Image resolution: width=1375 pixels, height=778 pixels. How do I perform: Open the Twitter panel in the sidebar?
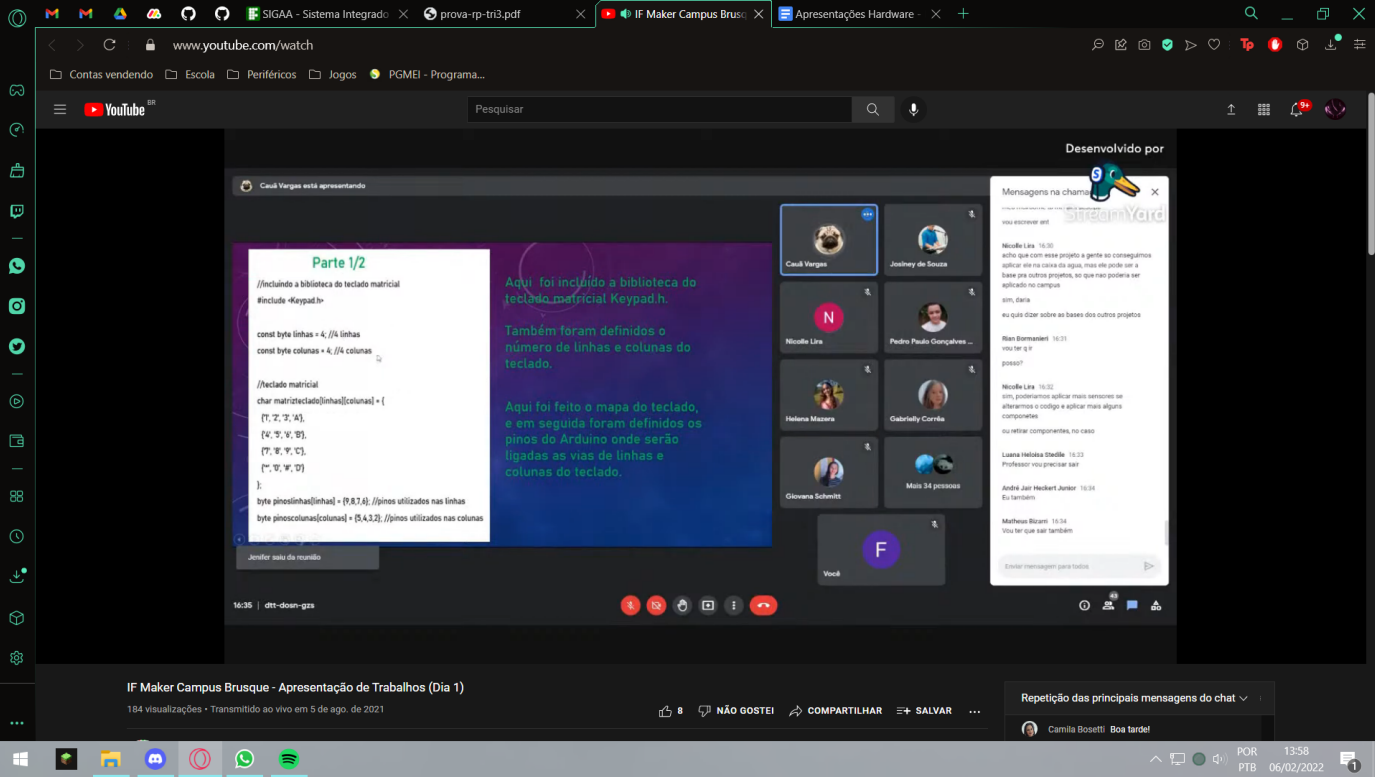[x=17, y=347]
